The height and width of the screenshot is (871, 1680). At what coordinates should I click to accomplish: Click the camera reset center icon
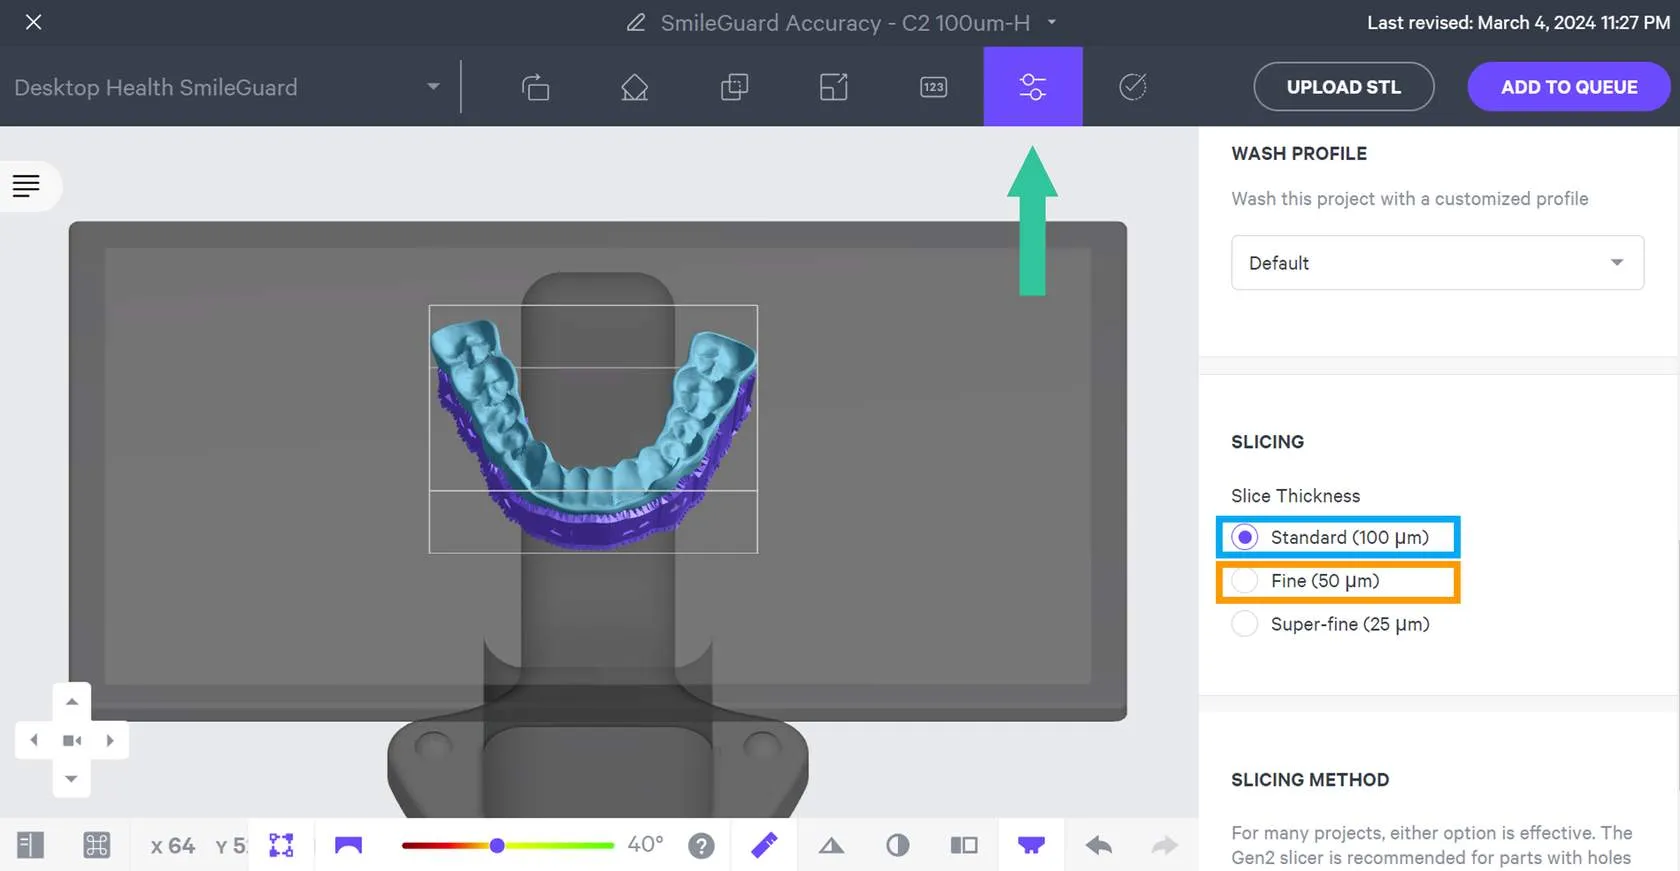point(71,740)
